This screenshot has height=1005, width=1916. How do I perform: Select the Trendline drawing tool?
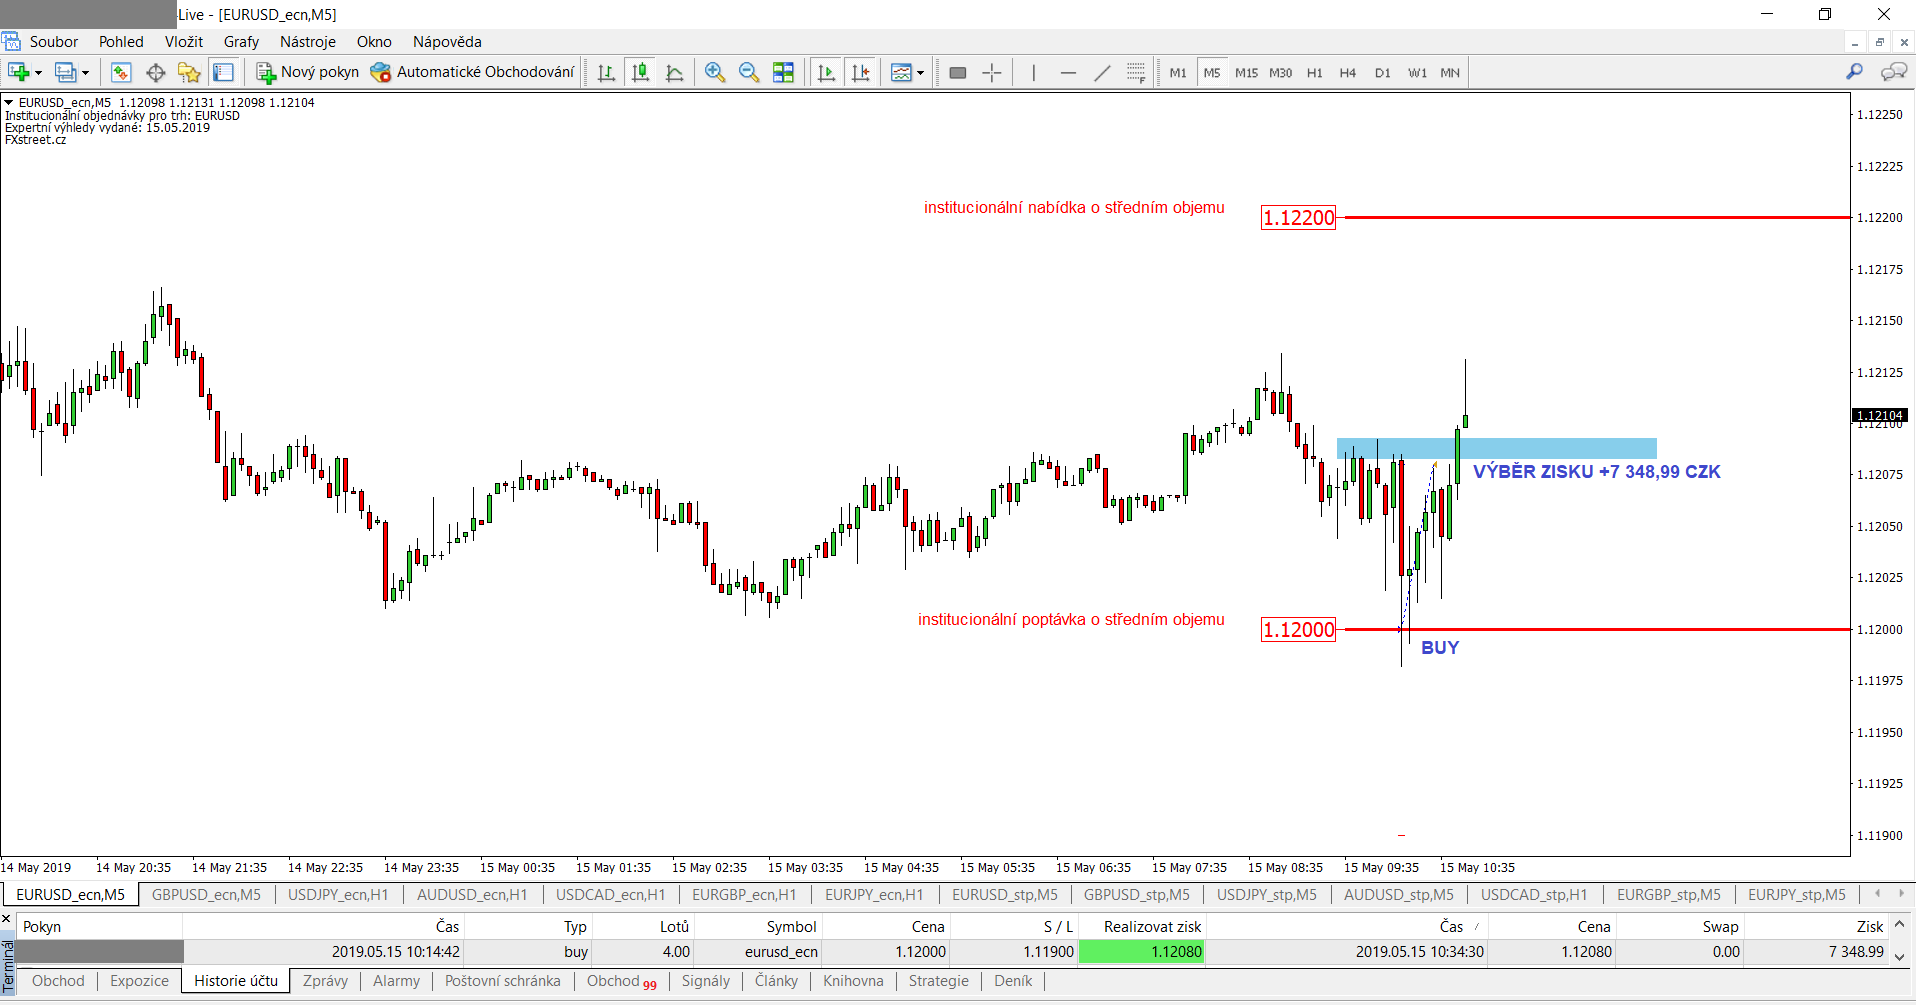[x=1102, y=72]
